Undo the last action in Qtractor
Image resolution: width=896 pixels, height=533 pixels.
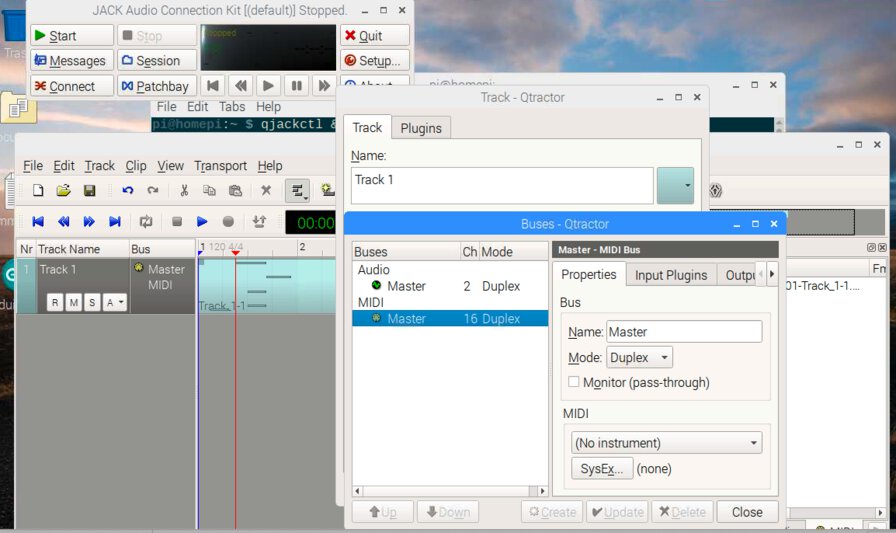[x=127, y=191]
